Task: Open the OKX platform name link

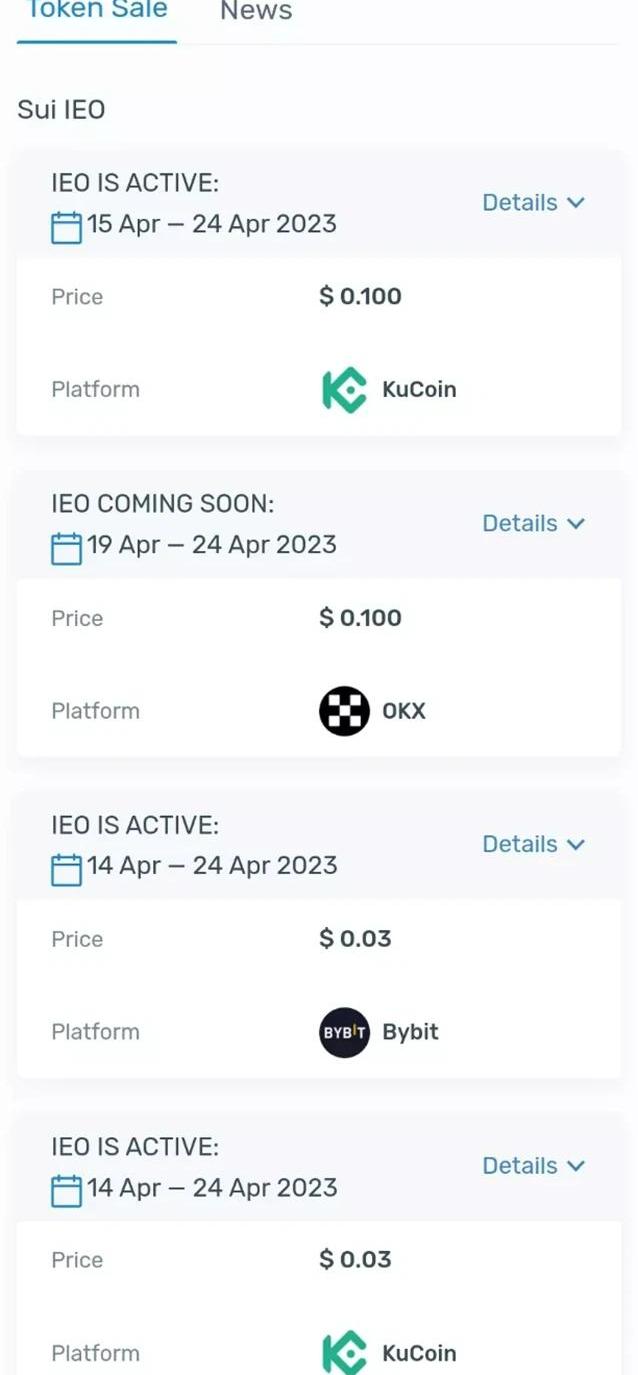Action: (x=404, y=711)
